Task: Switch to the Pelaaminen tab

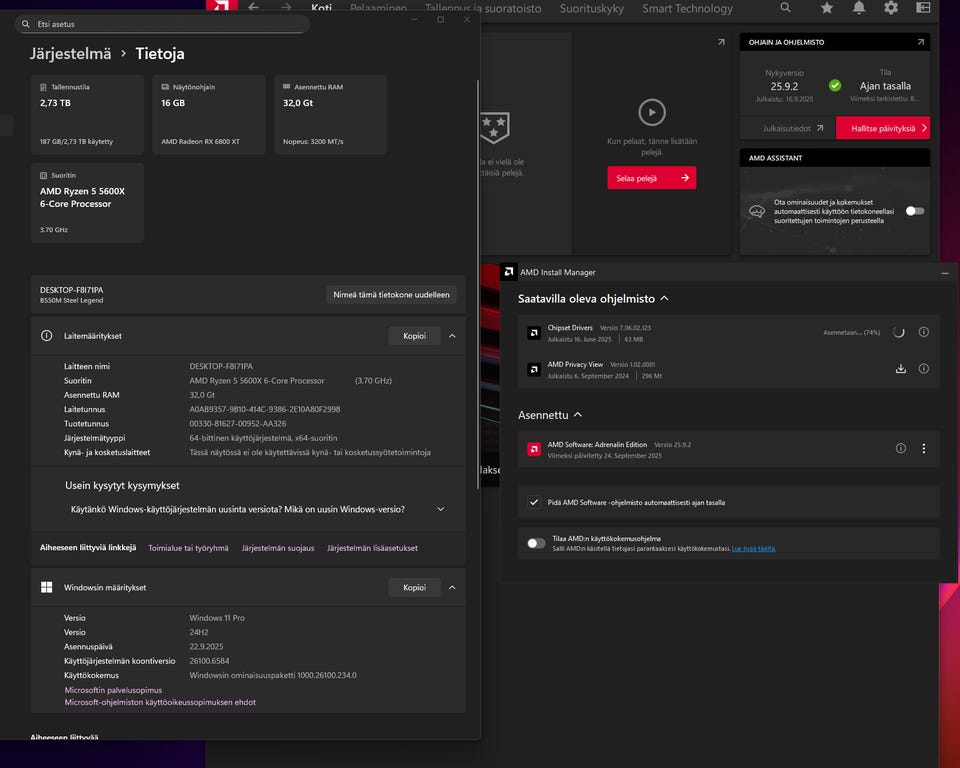Action: [378, 8]
